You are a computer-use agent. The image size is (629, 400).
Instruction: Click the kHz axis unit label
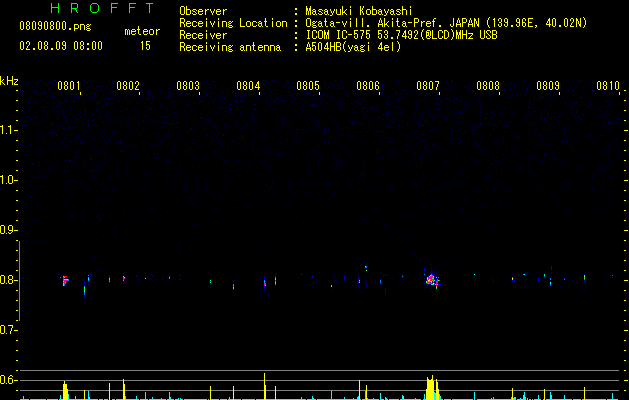(9, 81)
